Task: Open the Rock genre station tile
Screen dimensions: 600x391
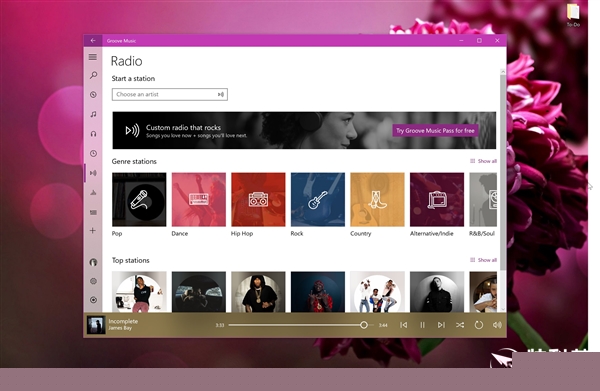Action: pyautogui.click(x=318, y=199)
